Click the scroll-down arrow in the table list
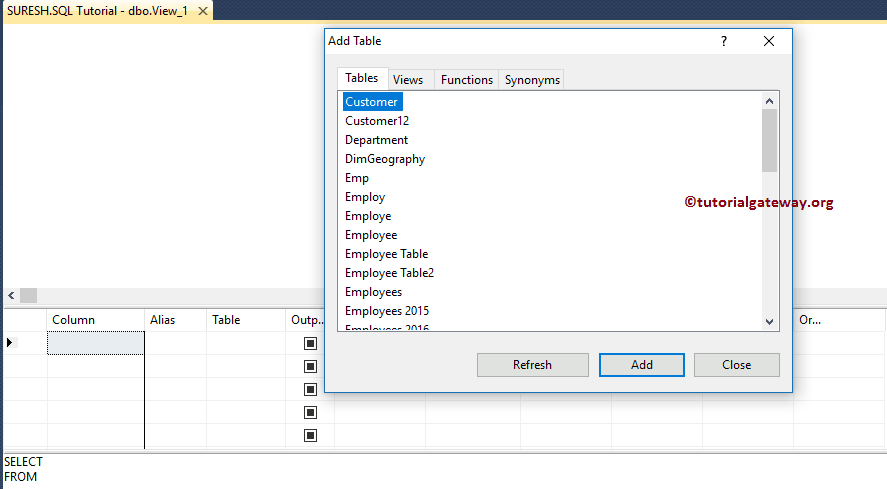 pos(769,321)
